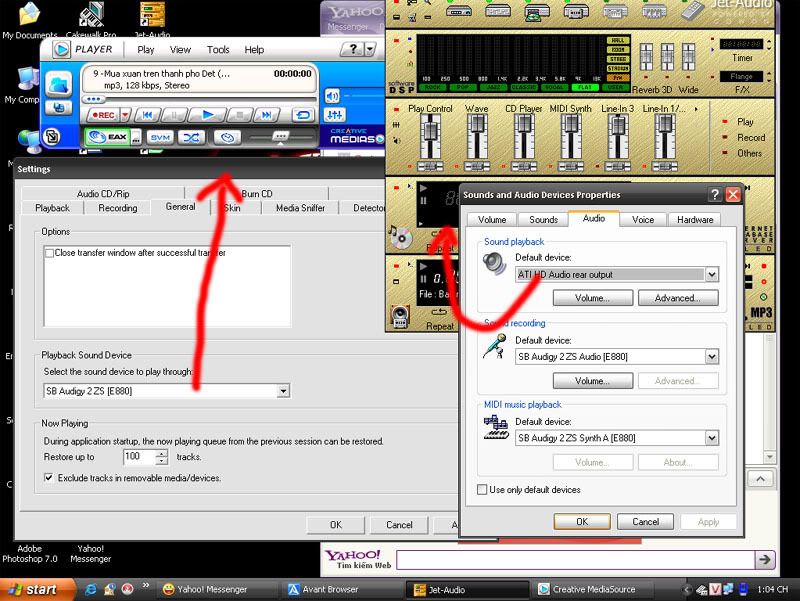Switch to Volume tab in Sounds properties

(492, 219)
